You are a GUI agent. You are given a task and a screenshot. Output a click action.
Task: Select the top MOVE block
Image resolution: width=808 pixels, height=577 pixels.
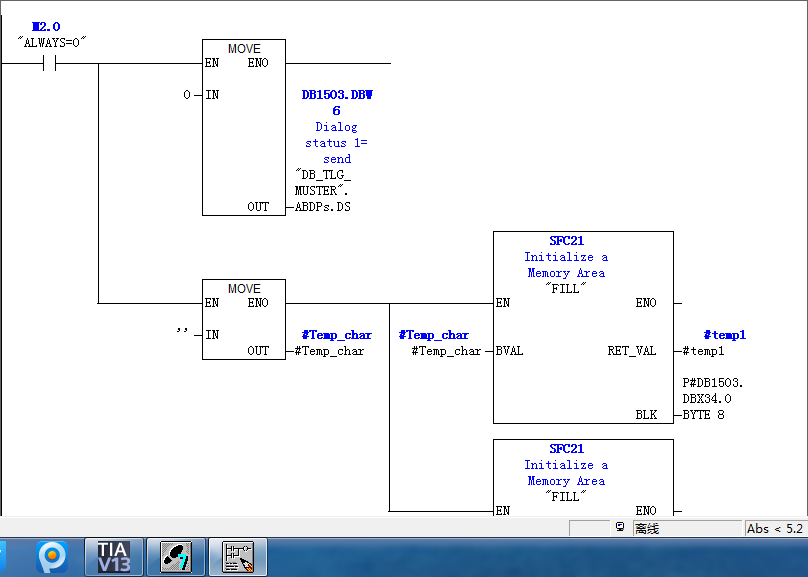tap(243, 127)
